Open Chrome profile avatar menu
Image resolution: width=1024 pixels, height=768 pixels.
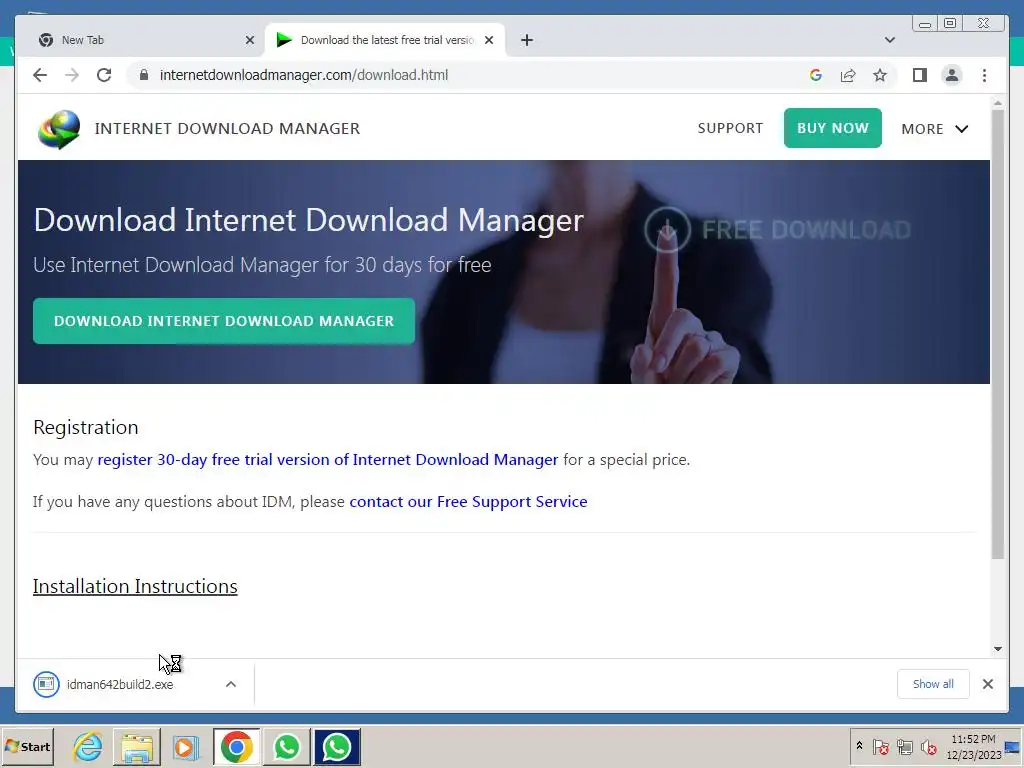click(952, 75)
